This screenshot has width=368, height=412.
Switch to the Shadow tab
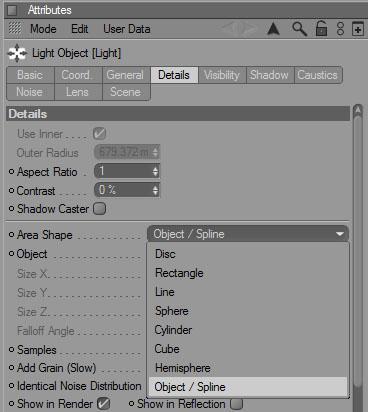click(269, 75)
